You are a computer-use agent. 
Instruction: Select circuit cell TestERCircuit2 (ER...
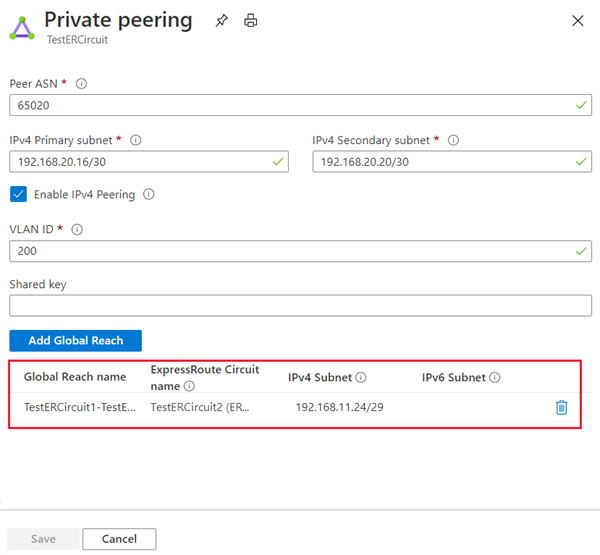(x=200, y=407)
